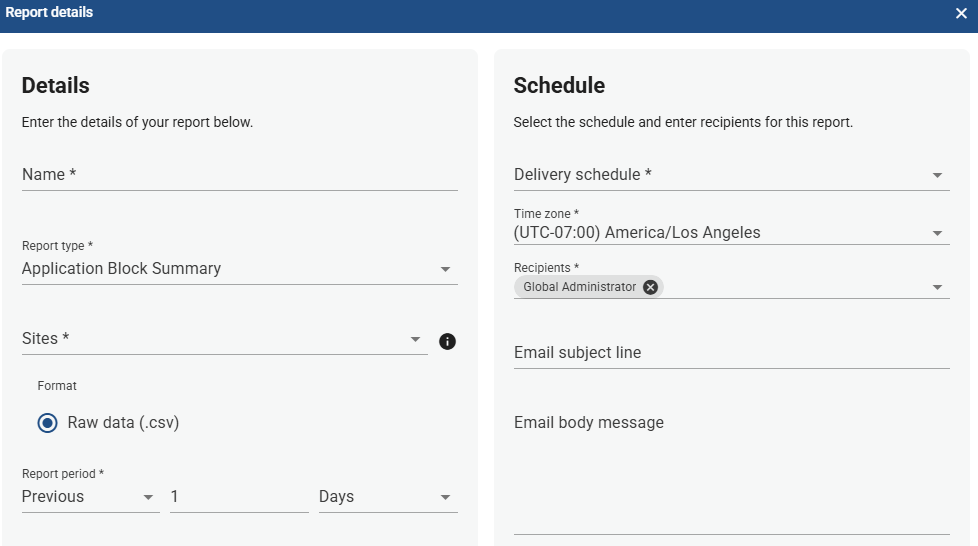Close the Report details dialog
This screenshot has height=546, width=978.
[961, 13]
